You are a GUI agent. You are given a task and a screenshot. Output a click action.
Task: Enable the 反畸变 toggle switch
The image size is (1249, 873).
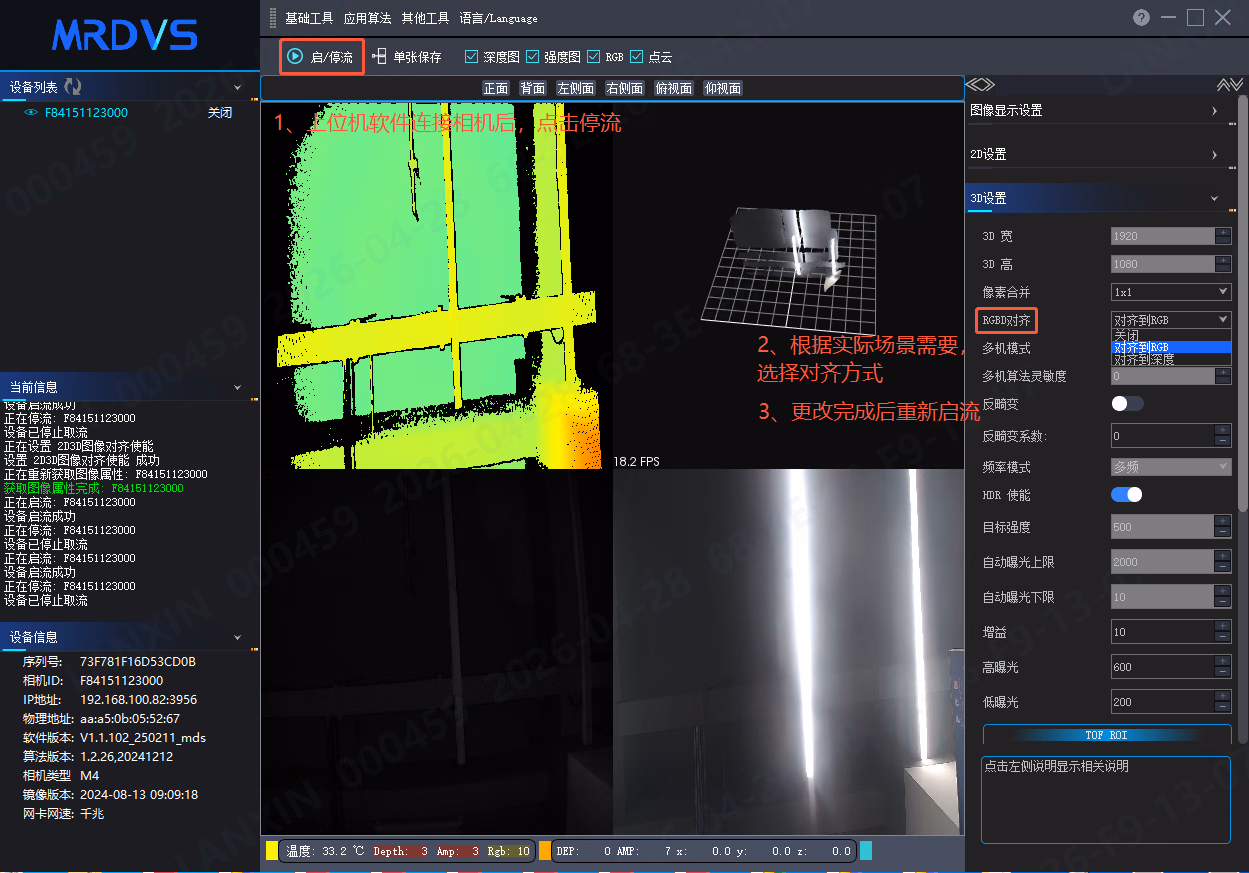tap(1127, 403)
